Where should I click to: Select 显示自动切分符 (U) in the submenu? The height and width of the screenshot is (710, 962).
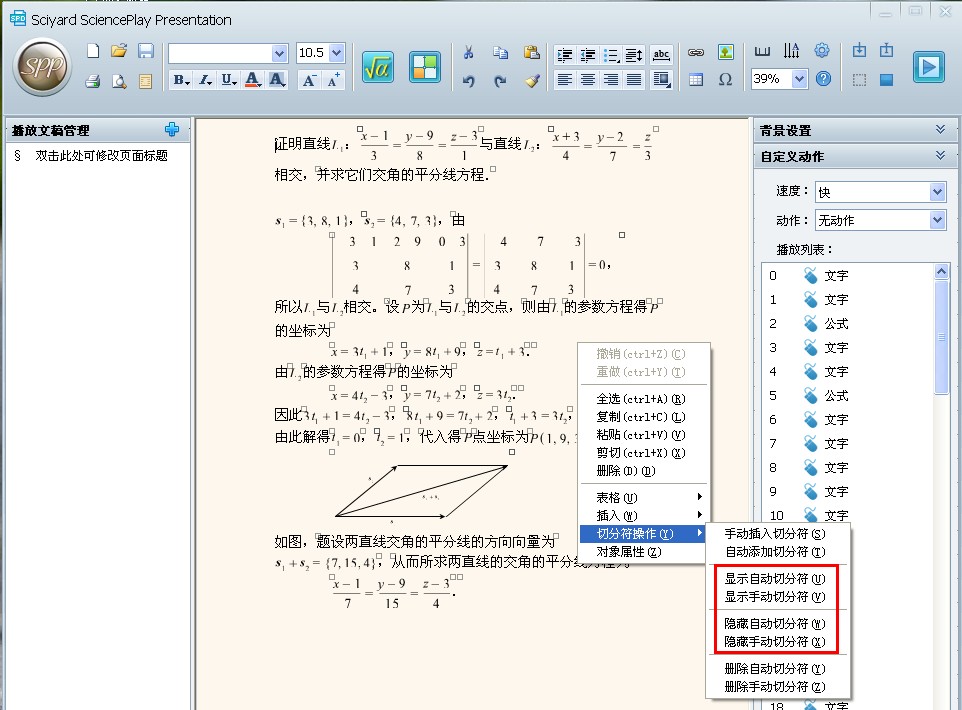[777, 579]
